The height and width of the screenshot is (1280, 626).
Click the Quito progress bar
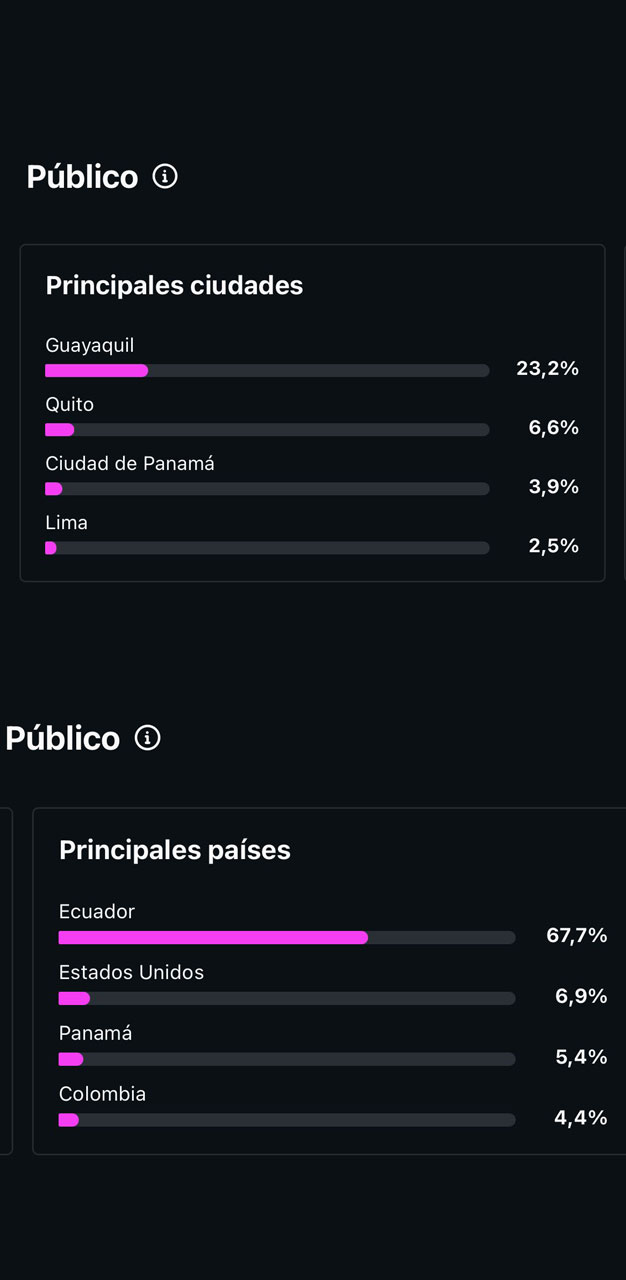click(267, 430)
